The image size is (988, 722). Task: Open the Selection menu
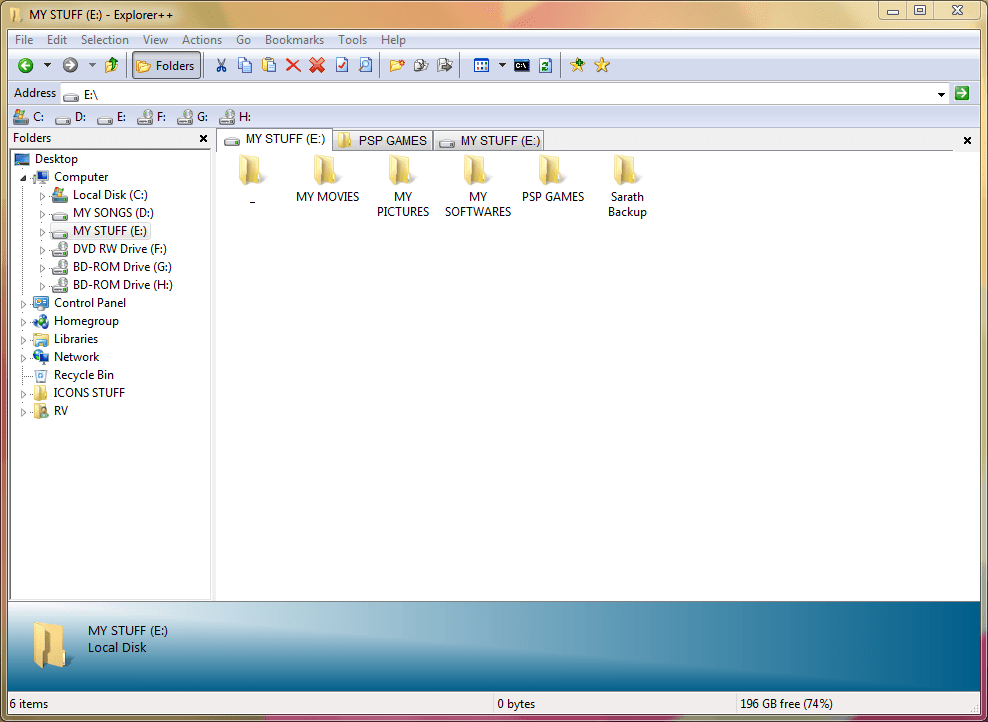point(105,40)
